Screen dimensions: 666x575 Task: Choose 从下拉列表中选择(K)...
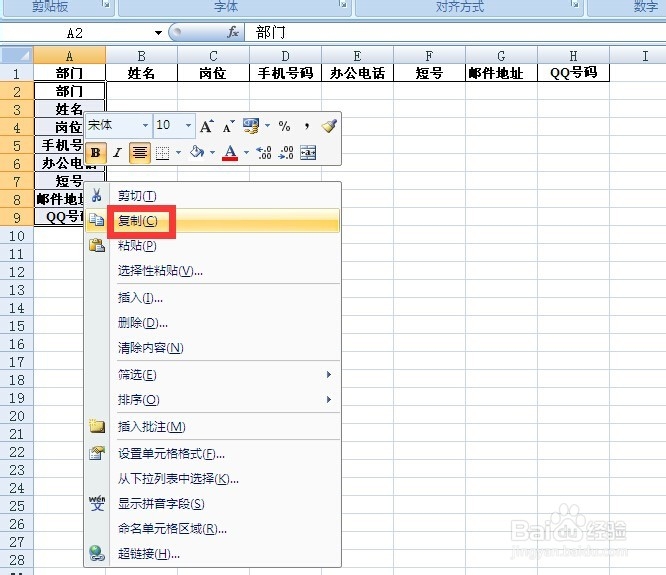(212, 479)
